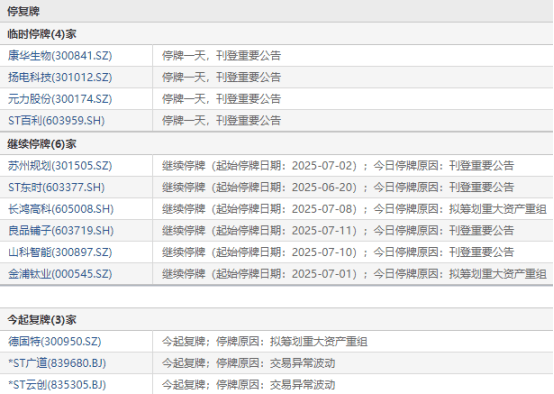Click the 元力股份(300174.SZ) link

(x=60, y=99)
